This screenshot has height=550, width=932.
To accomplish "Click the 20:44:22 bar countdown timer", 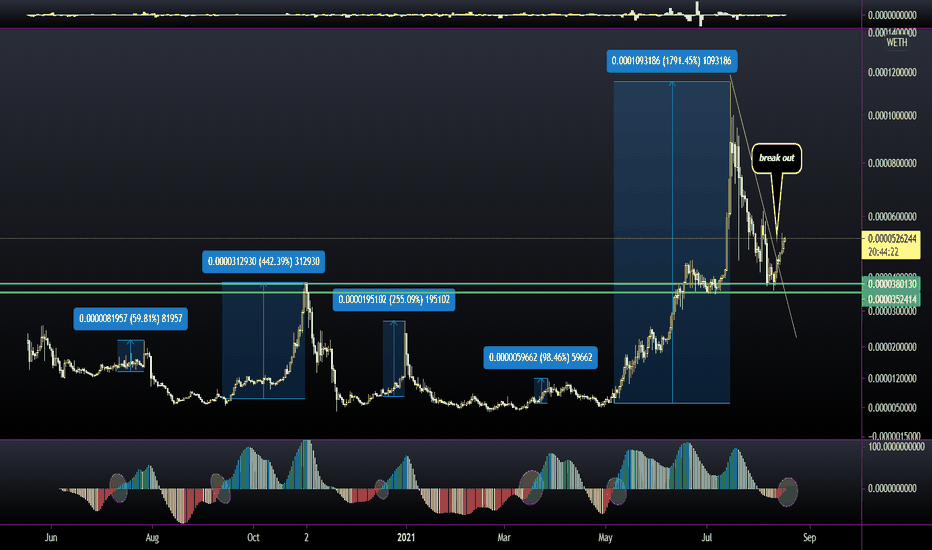I will [883, 252].
